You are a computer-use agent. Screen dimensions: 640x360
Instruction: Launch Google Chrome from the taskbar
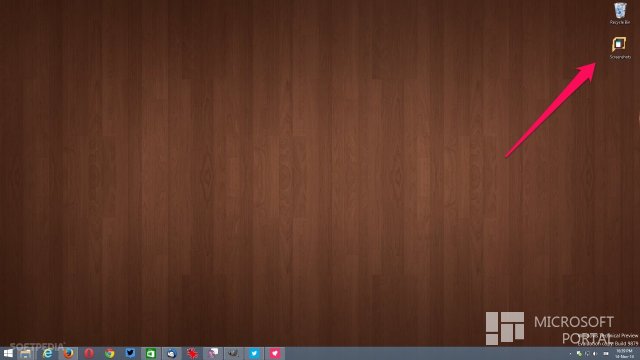[109, 353]
